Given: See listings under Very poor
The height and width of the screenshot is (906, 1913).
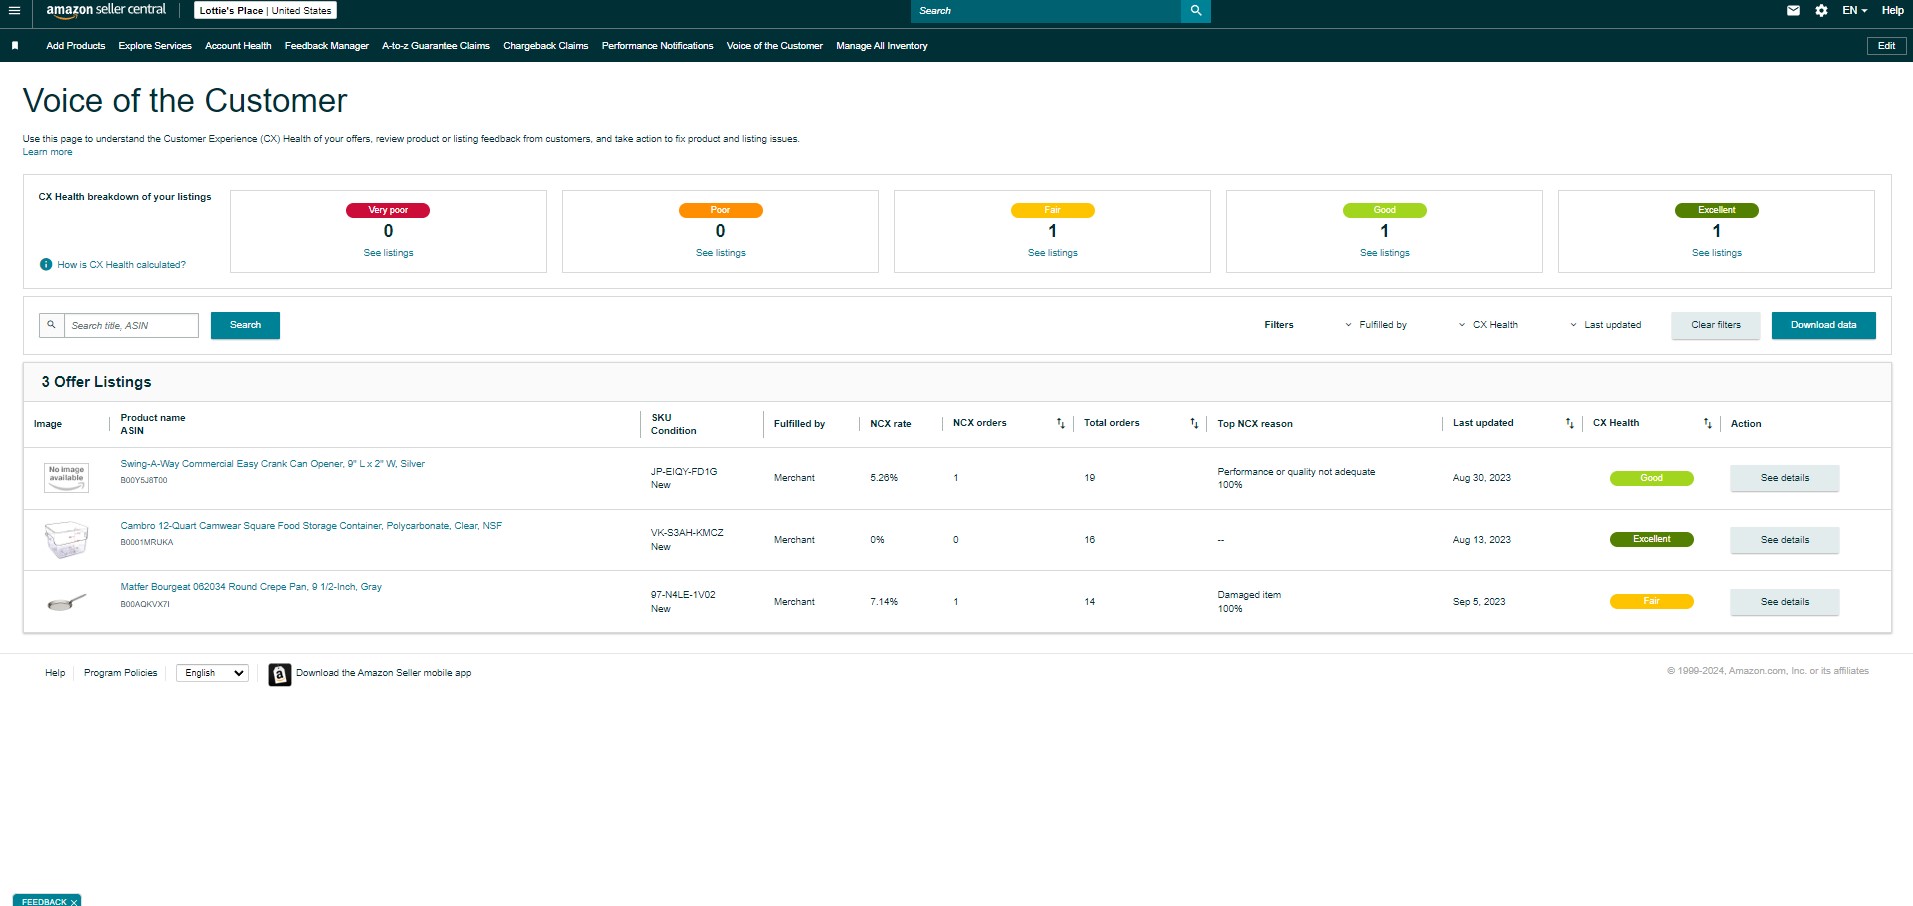Looking at the screenshot, I should 388,253.
